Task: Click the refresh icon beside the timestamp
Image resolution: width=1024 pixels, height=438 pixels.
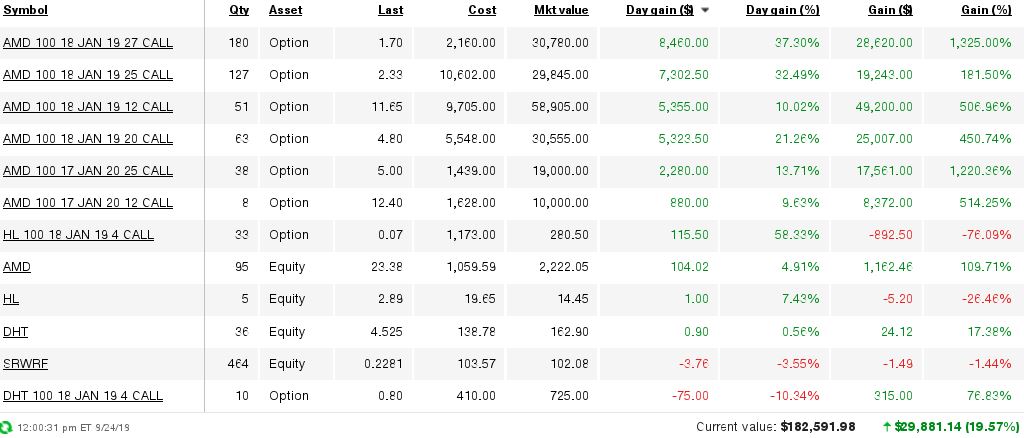Action: [7, 427]
